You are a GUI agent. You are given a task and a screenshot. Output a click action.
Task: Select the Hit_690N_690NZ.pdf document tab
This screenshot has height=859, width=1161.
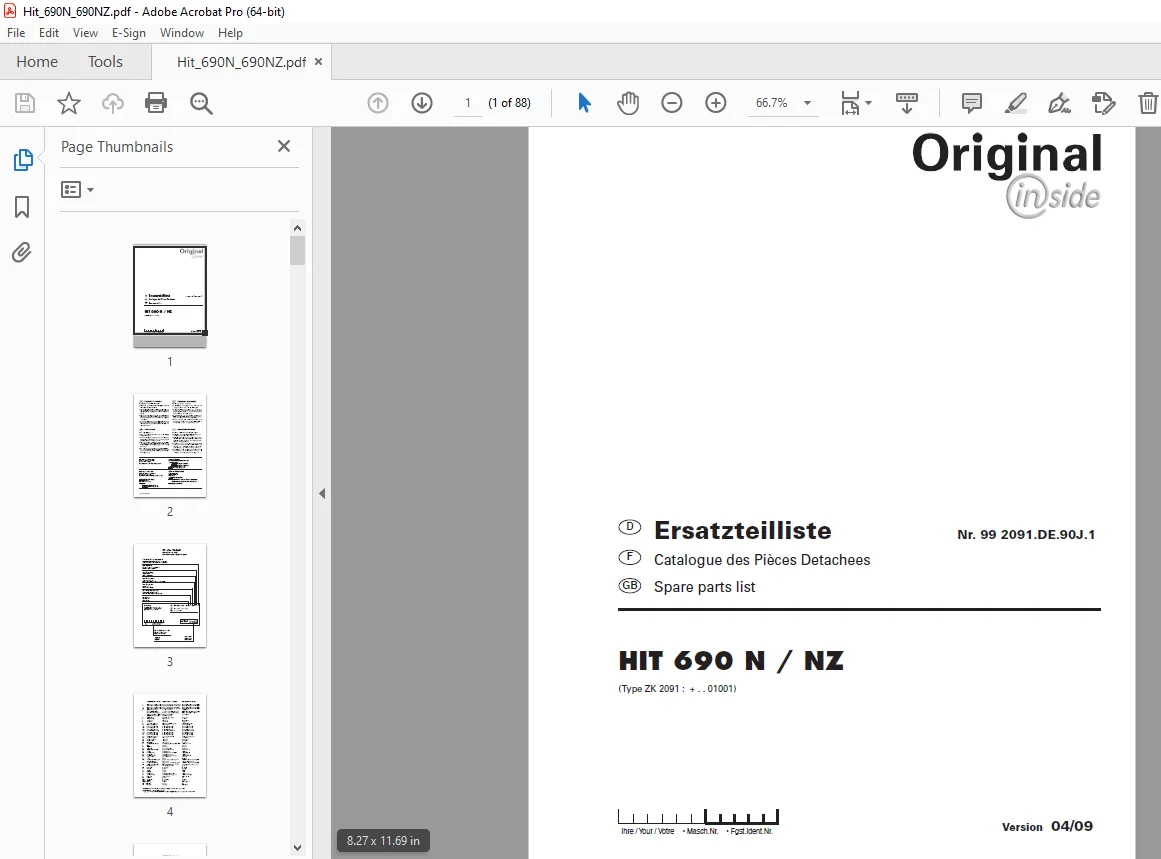click(241, 62)
